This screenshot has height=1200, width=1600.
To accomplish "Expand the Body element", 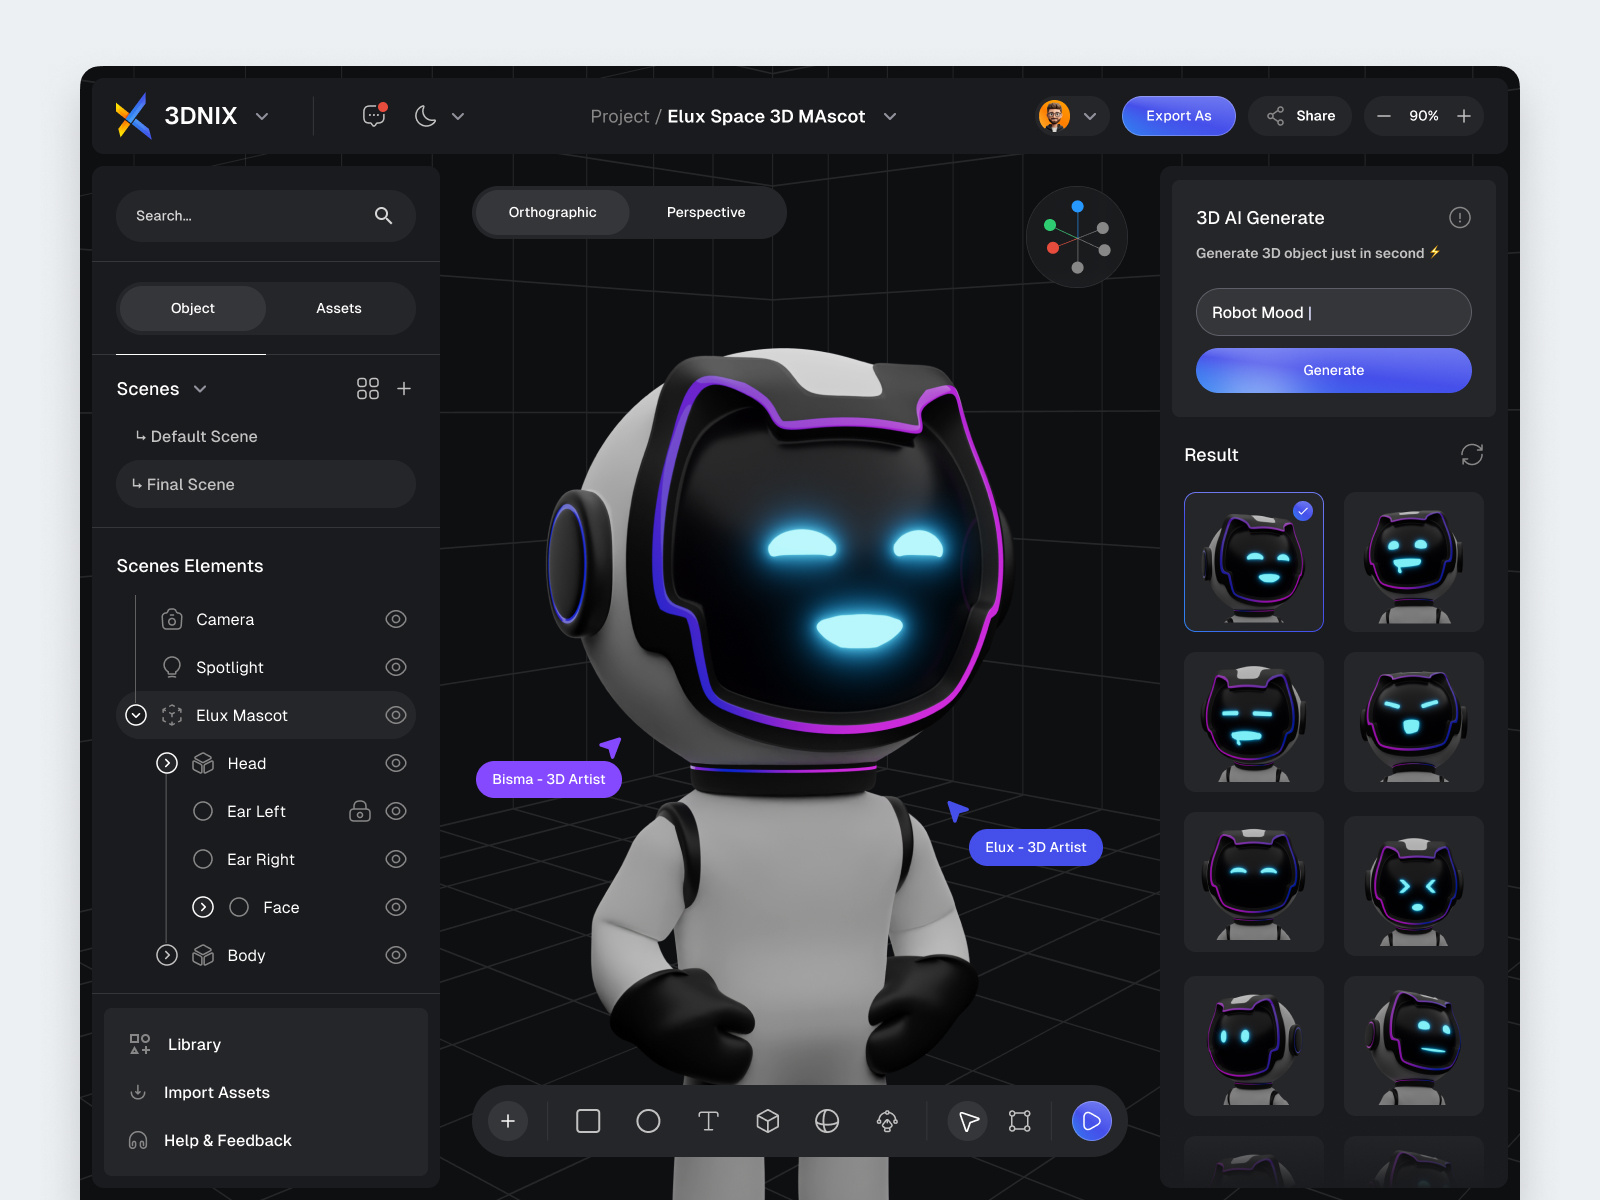I will click(x=167, y=955).
